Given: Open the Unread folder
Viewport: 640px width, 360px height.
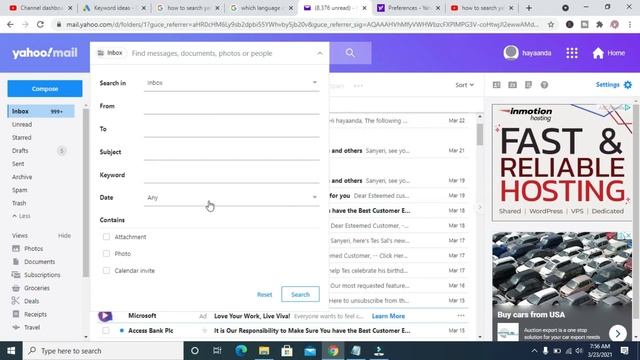Looking at the screenshot, I should pos(22,124).
